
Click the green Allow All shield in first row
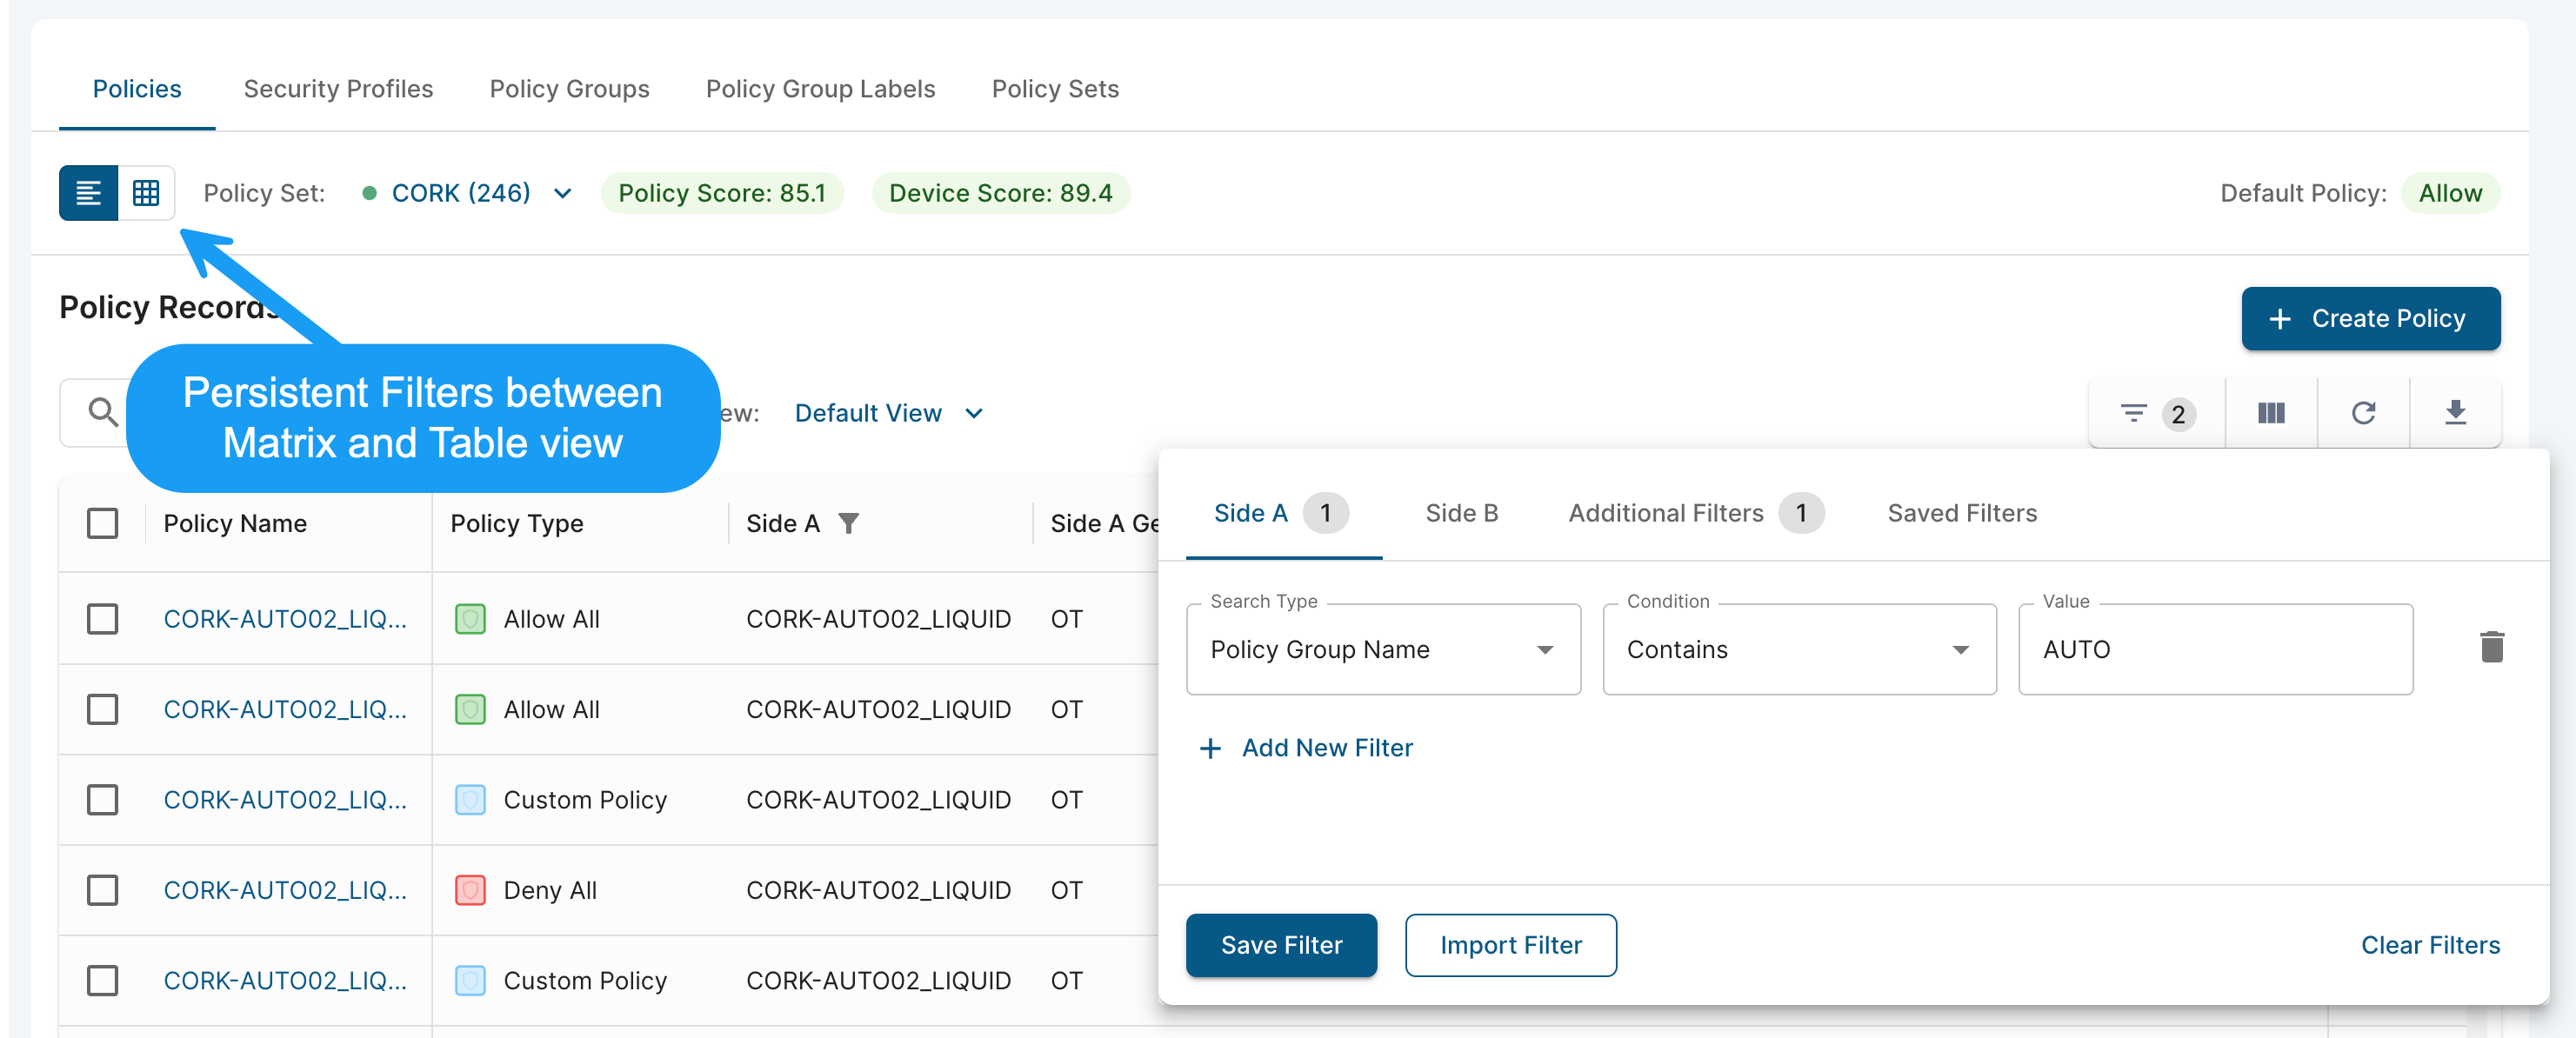click(470, 619)
